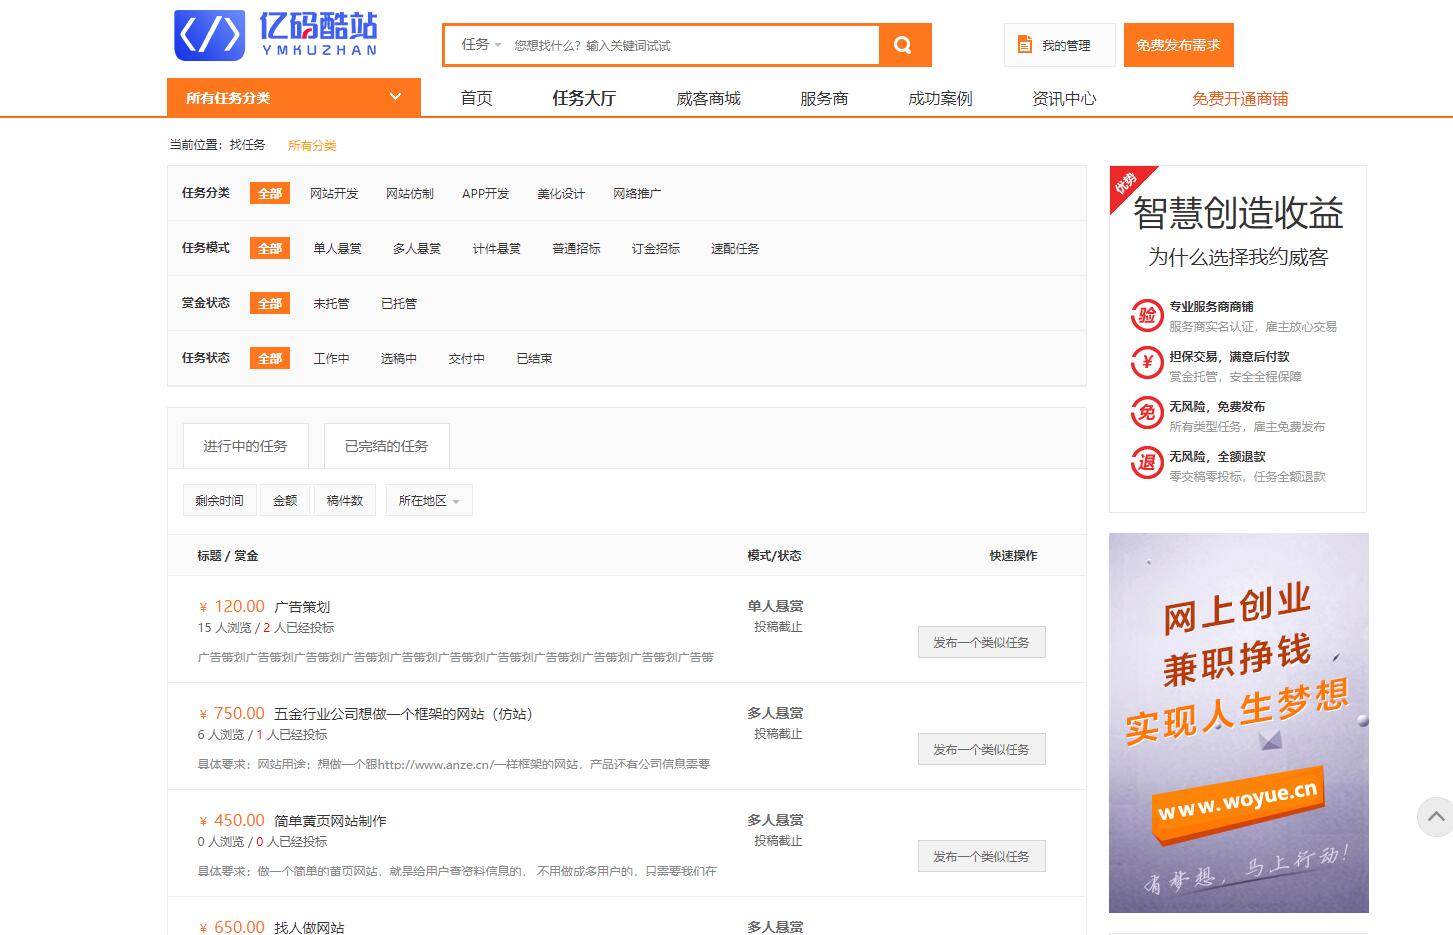Screen dimensions: 1453x935
Task: Filter mode by 订金招标
Action: (x=656, y=248)
